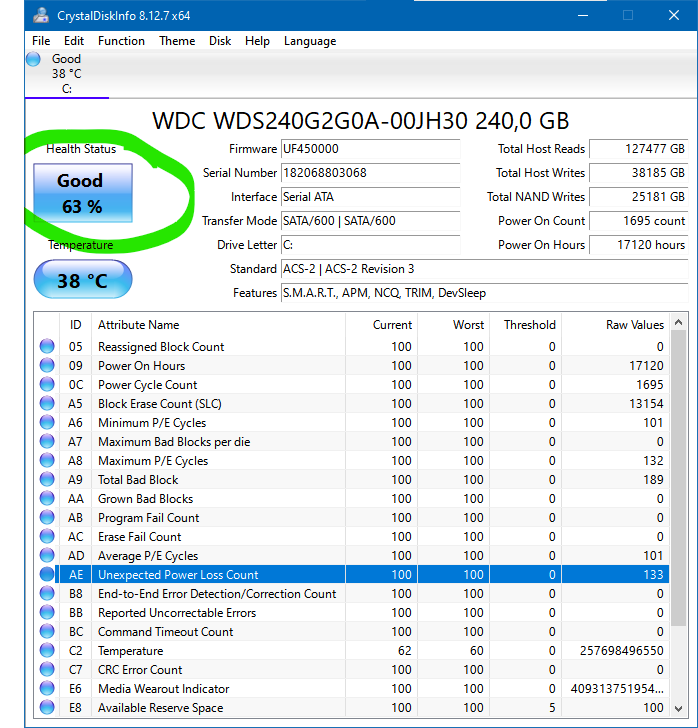
Task: Click Total Host Writes value 38185 GB
Action: [639, 173]
